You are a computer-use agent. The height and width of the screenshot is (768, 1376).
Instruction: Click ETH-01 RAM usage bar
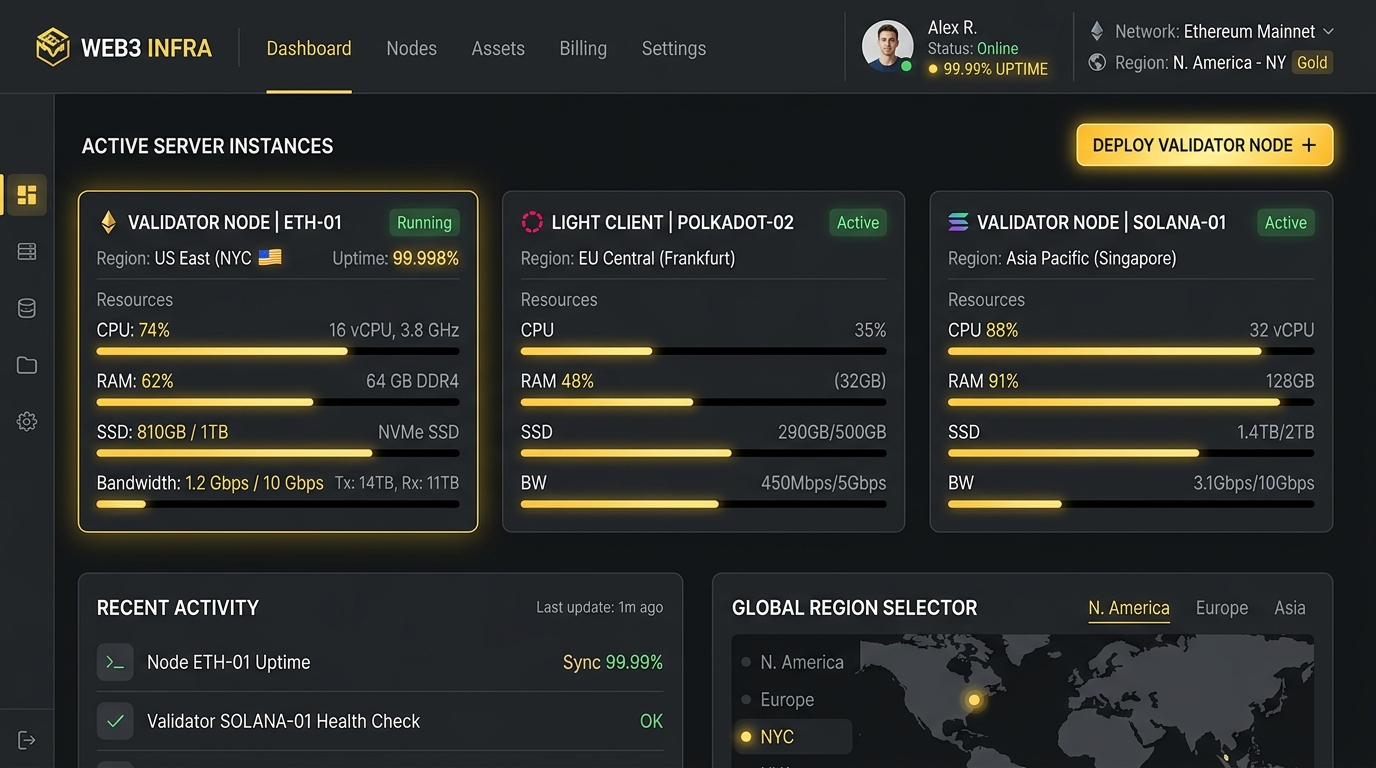point(278,402)
